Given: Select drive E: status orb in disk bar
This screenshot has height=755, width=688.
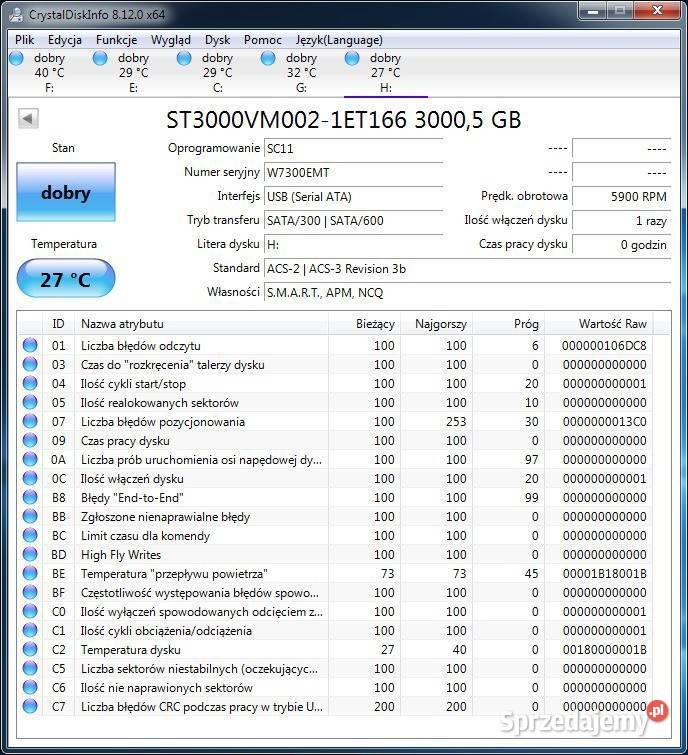Looking at the screenshot, I should tap(100, 59).
